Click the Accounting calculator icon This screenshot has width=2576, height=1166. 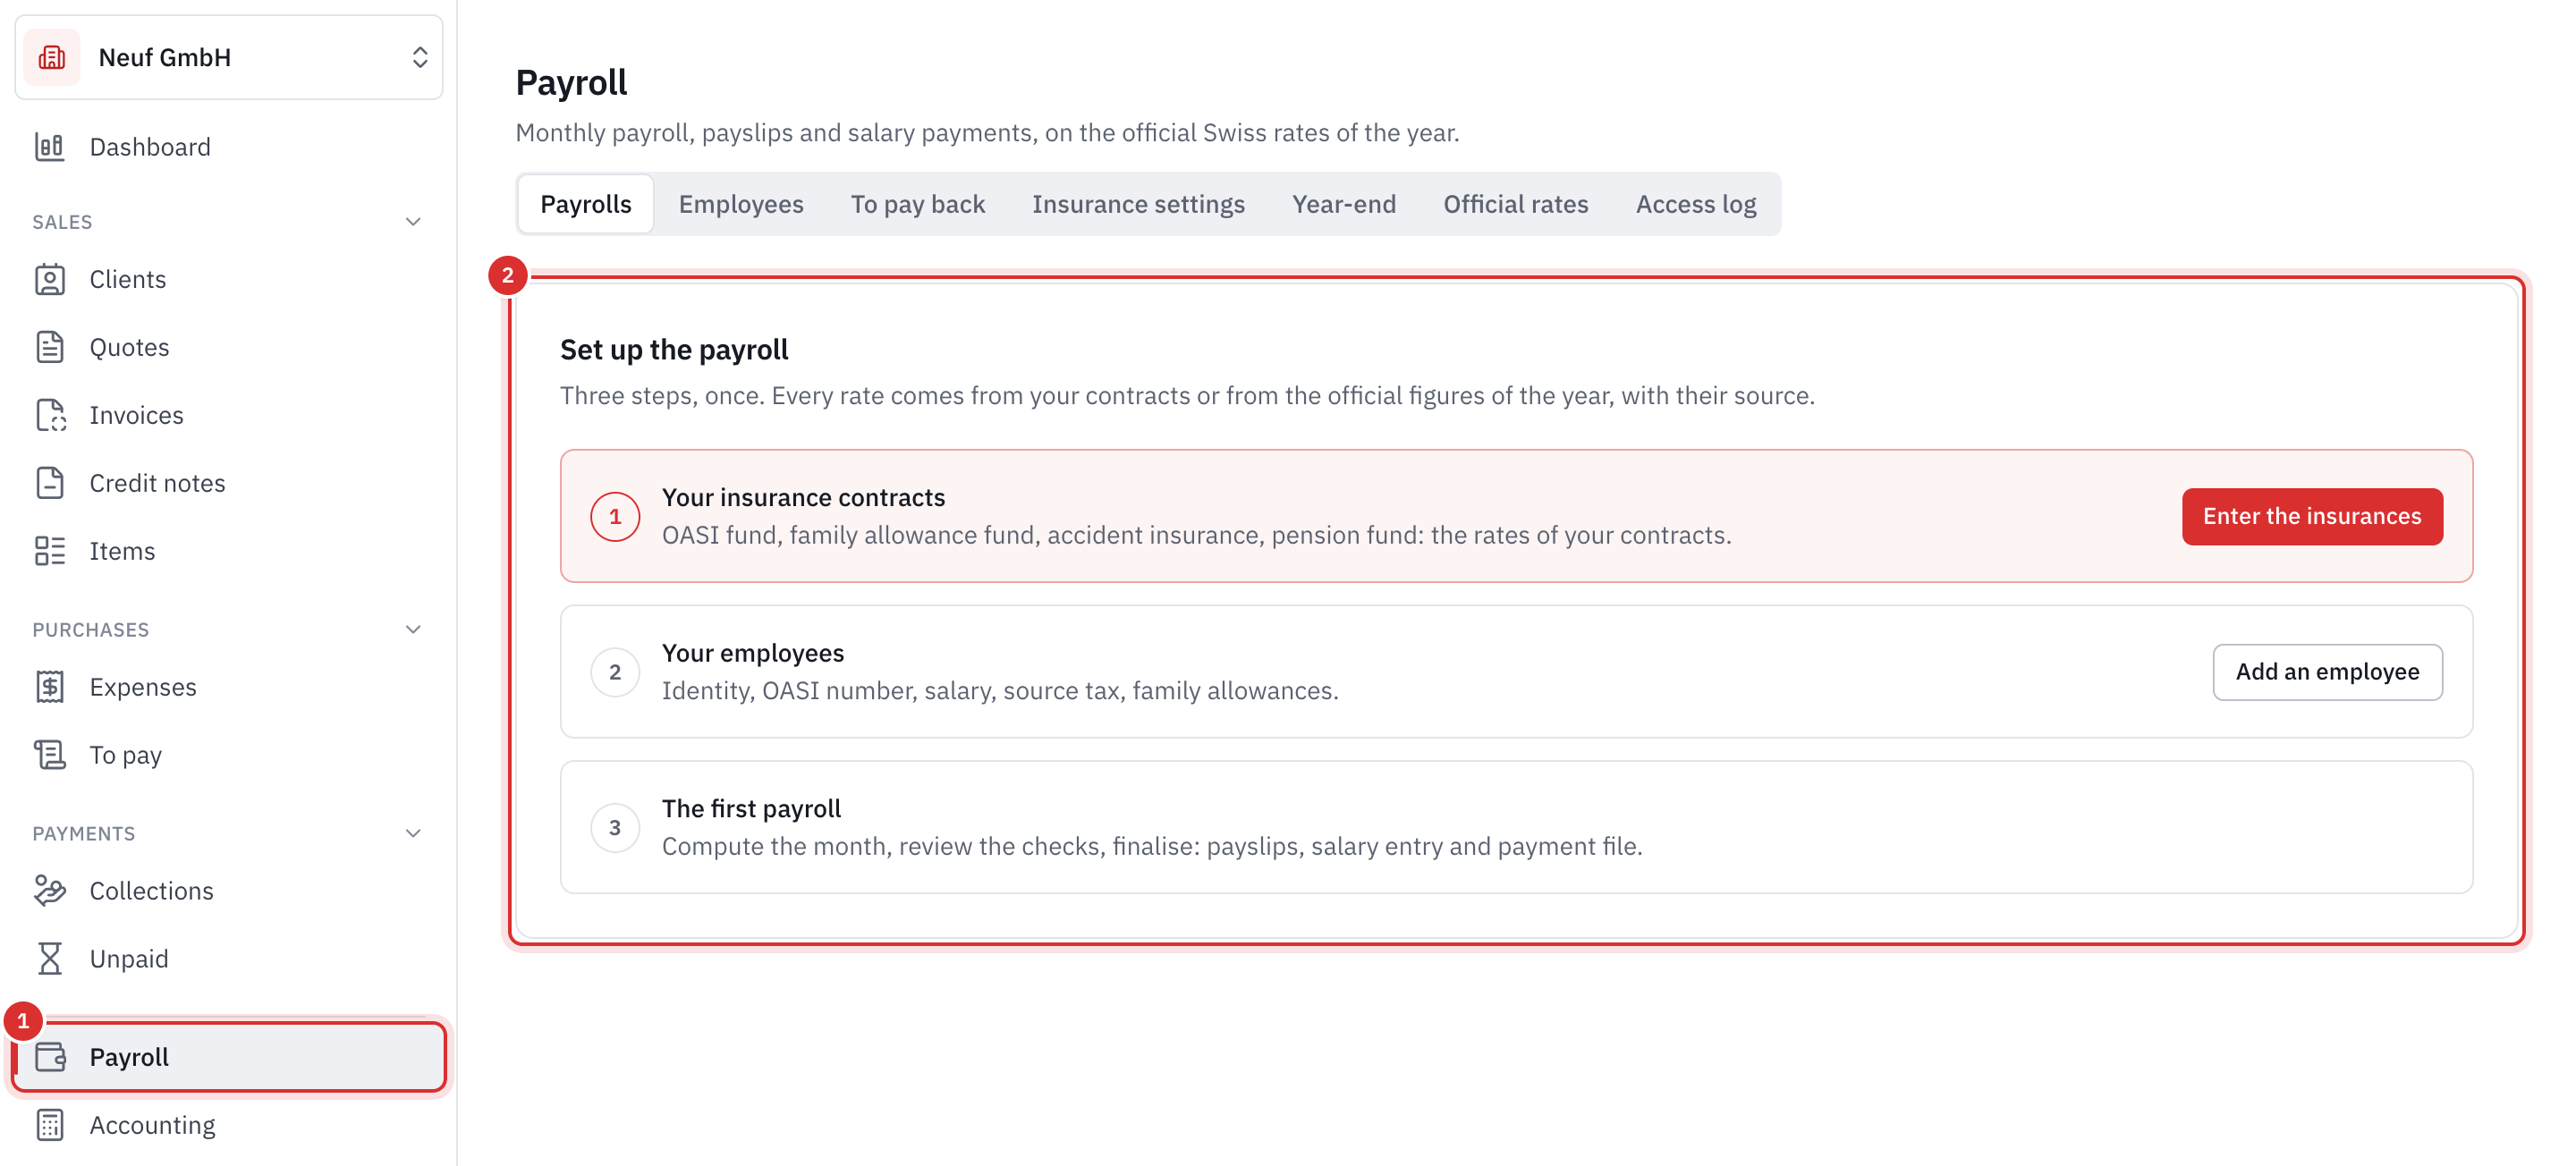pos(50,1125)
